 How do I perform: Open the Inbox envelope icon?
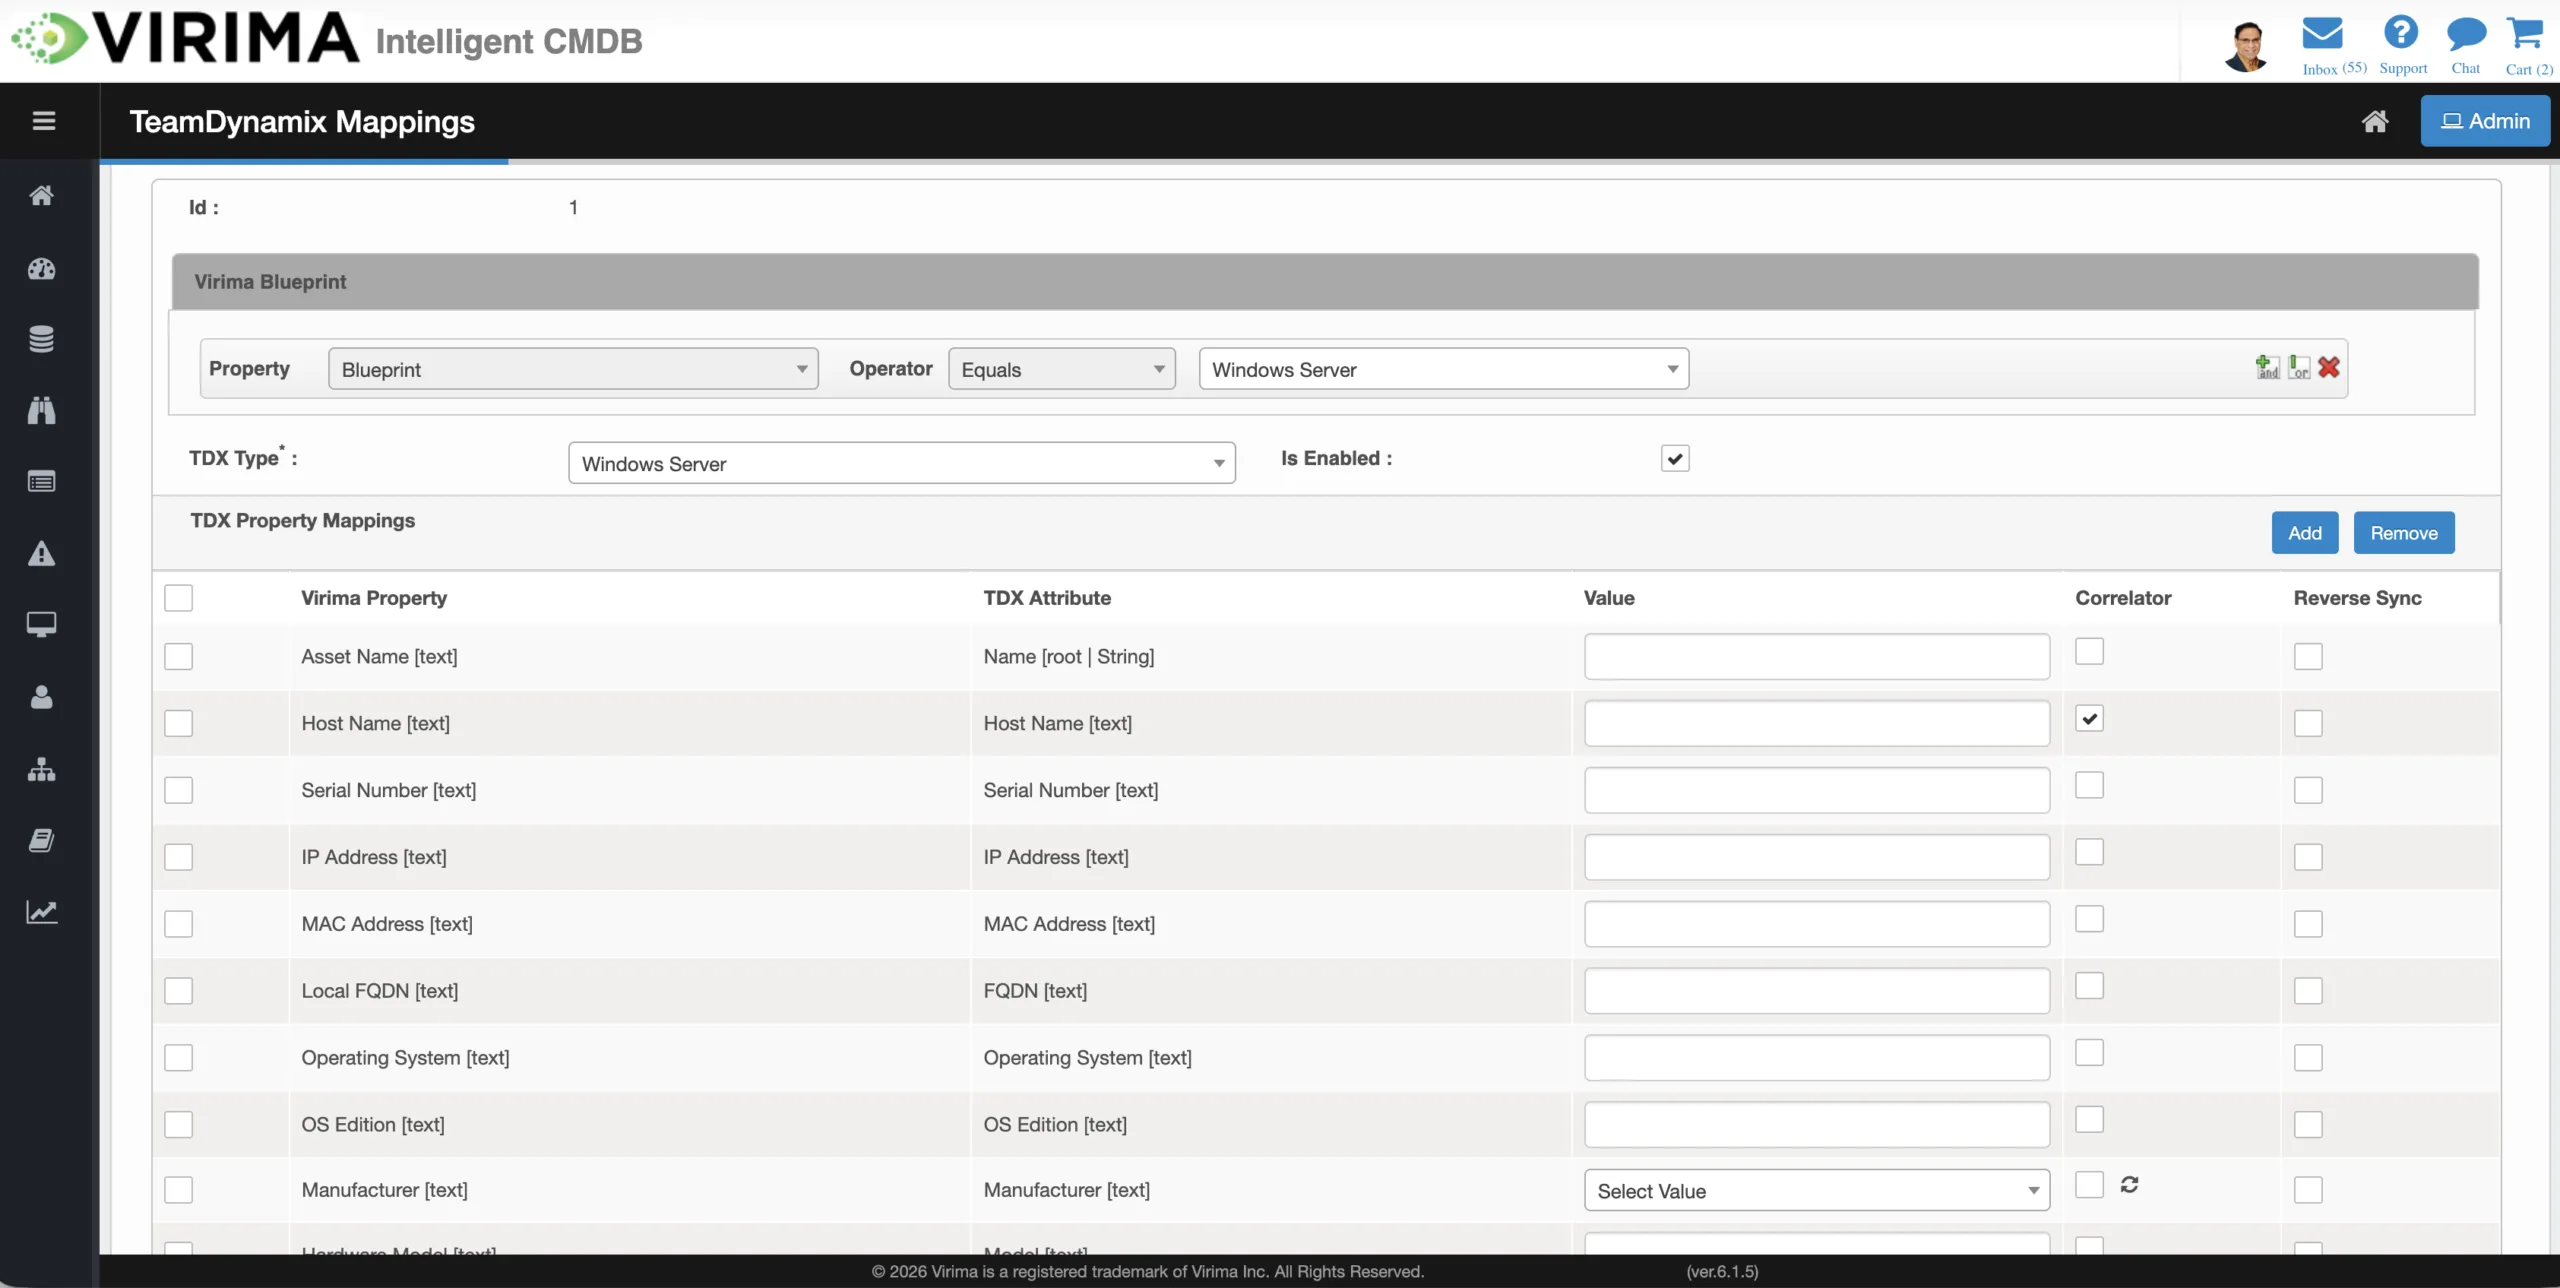pyautogui.click(x=2322, y=34)
